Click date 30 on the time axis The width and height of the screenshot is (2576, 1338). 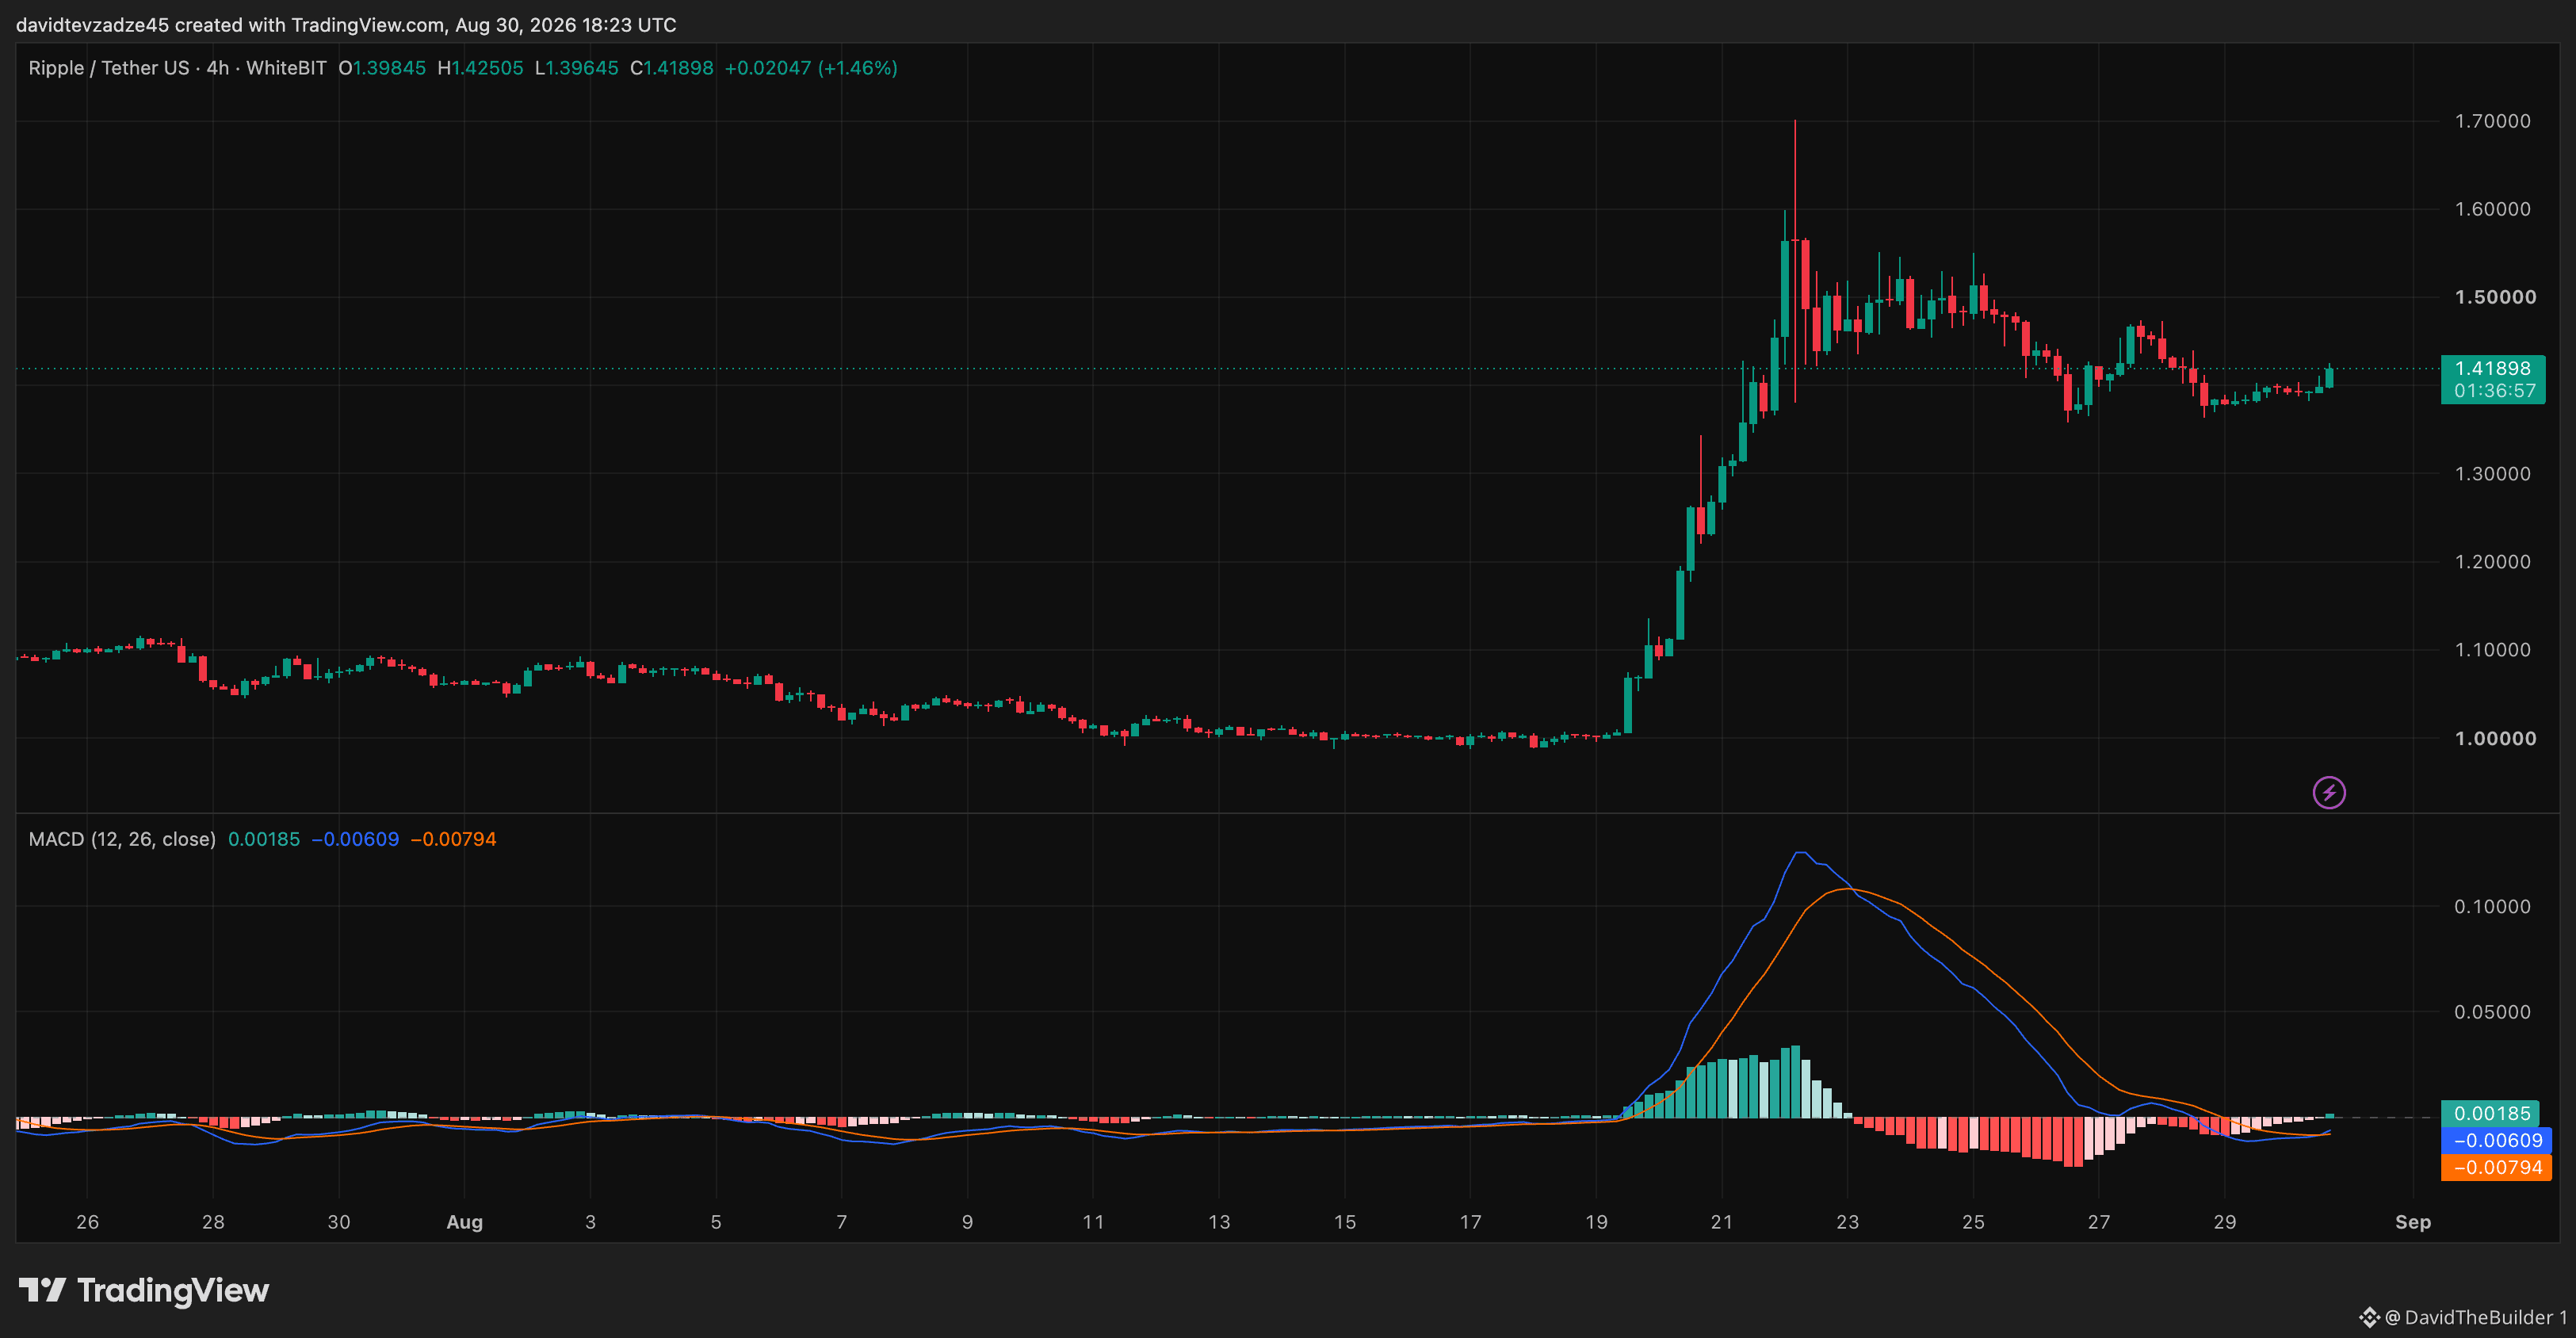(x=339, y=1222)
